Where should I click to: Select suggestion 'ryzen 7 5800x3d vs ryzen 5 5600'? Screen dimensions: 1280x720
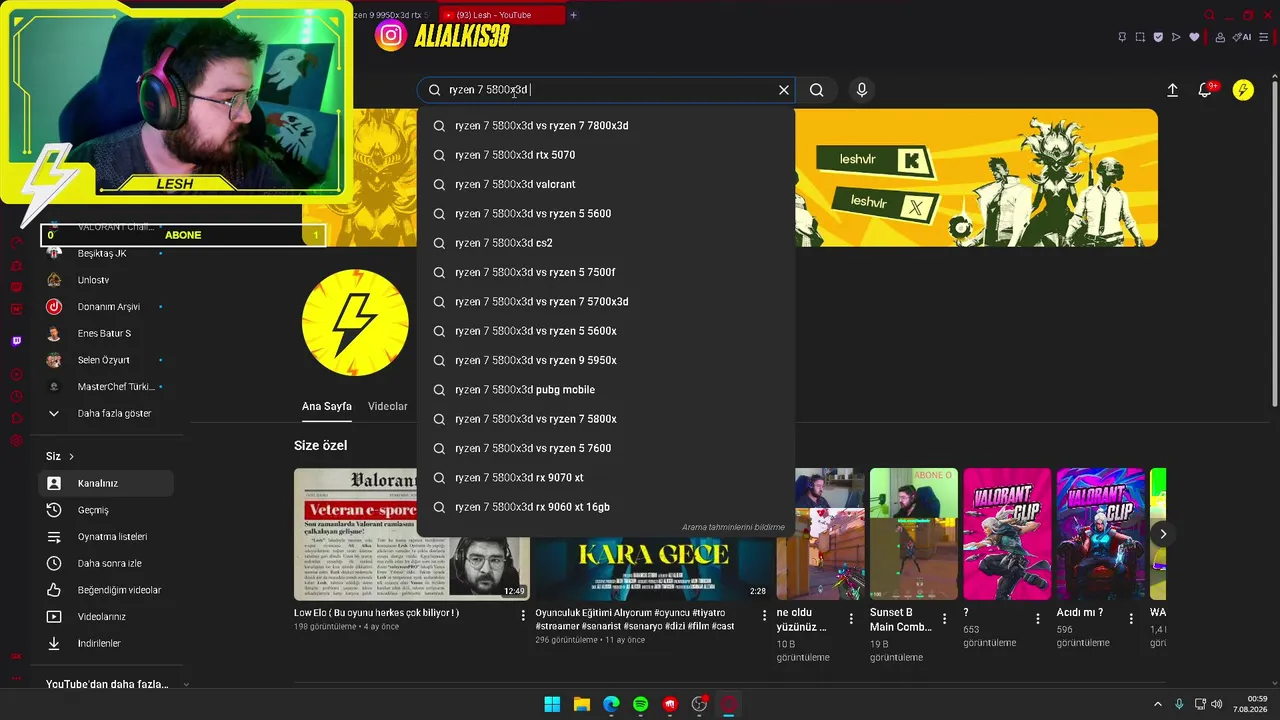point(606,214)
